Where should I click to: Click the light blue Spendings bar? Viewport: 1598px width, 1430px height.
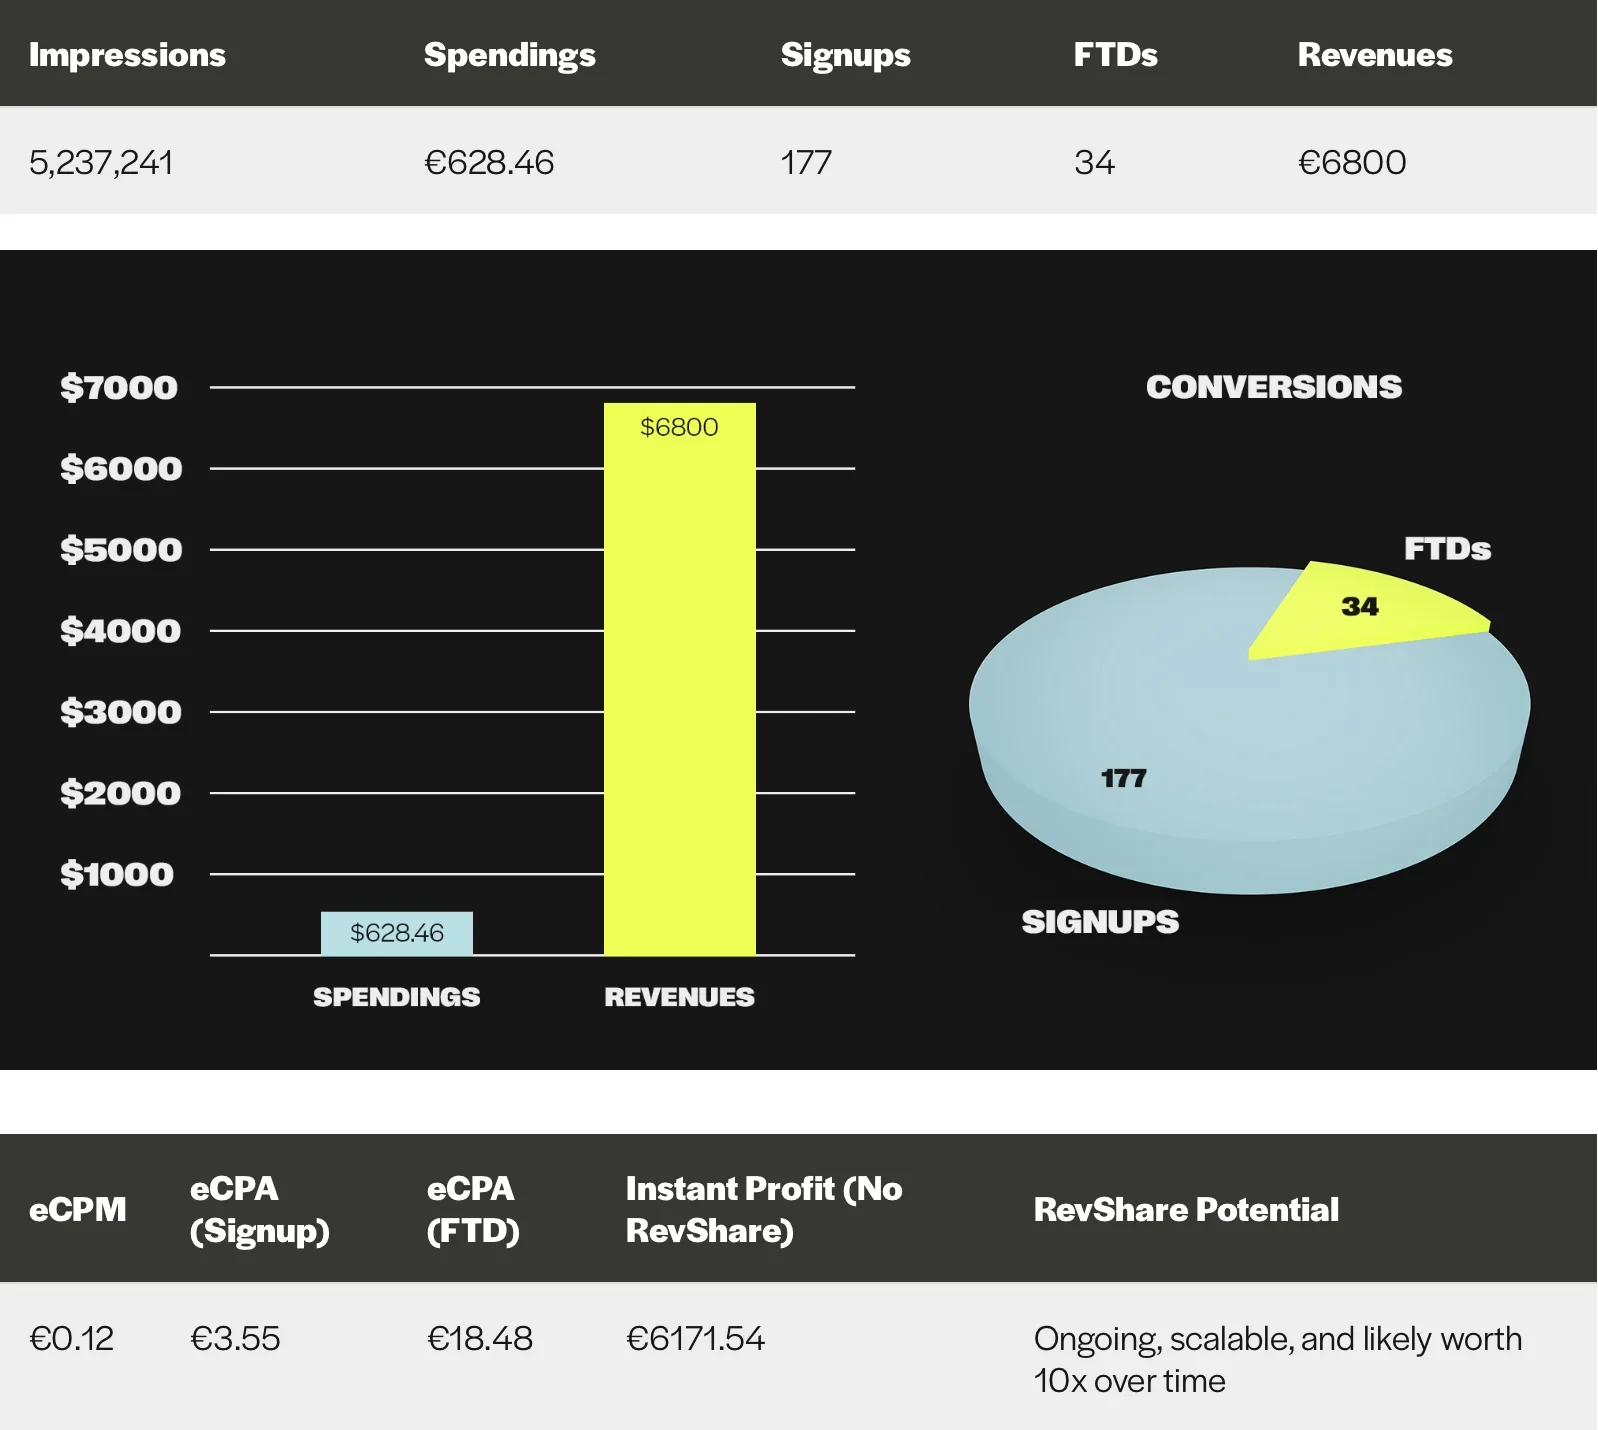[397, 933]
